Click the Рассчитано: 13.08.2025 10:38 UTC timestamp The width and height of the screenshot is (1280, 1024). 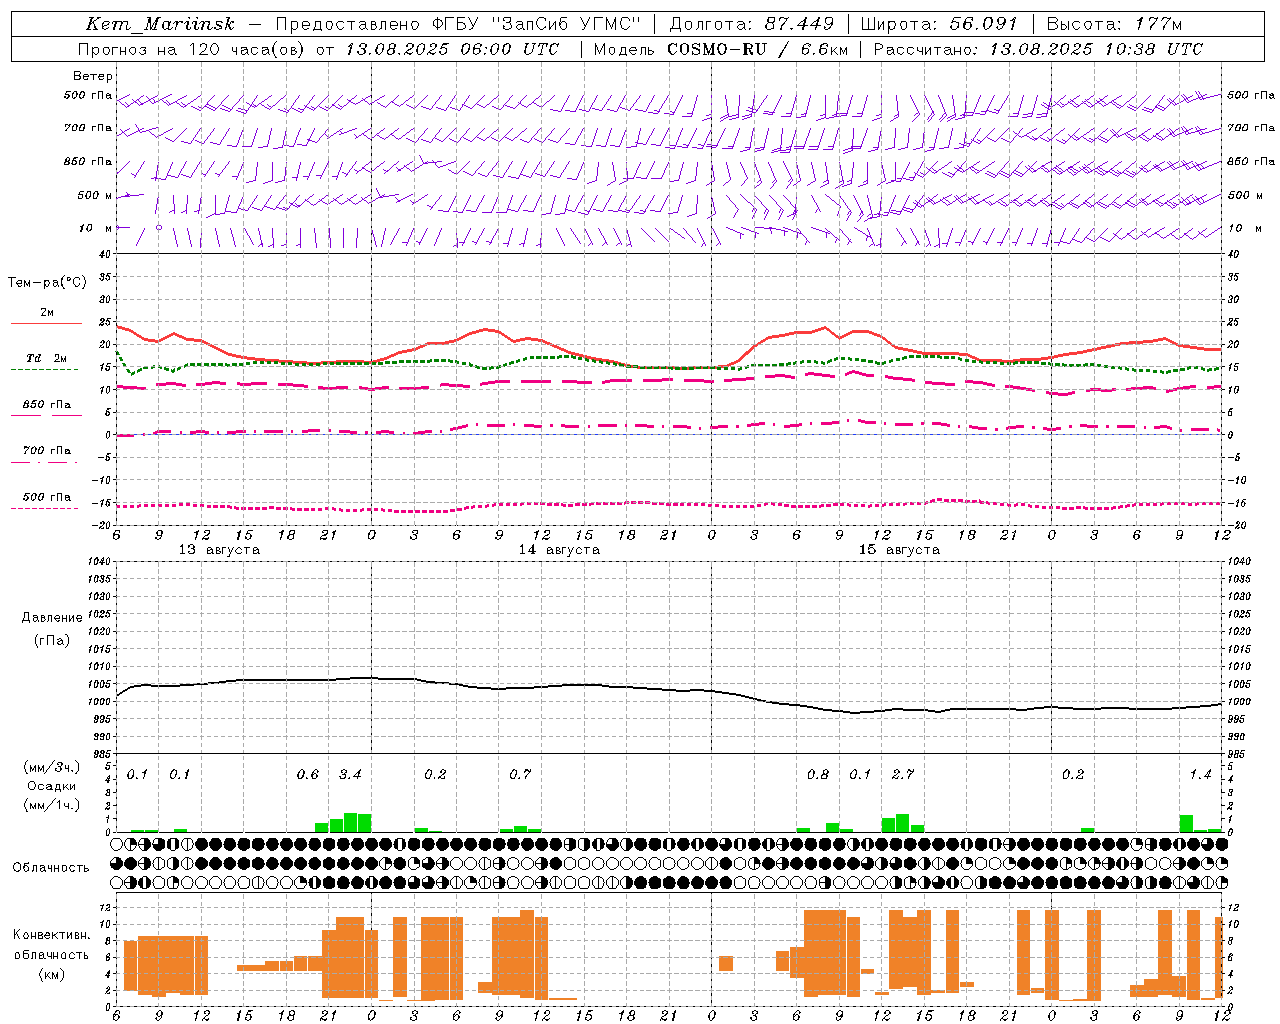1038,49
